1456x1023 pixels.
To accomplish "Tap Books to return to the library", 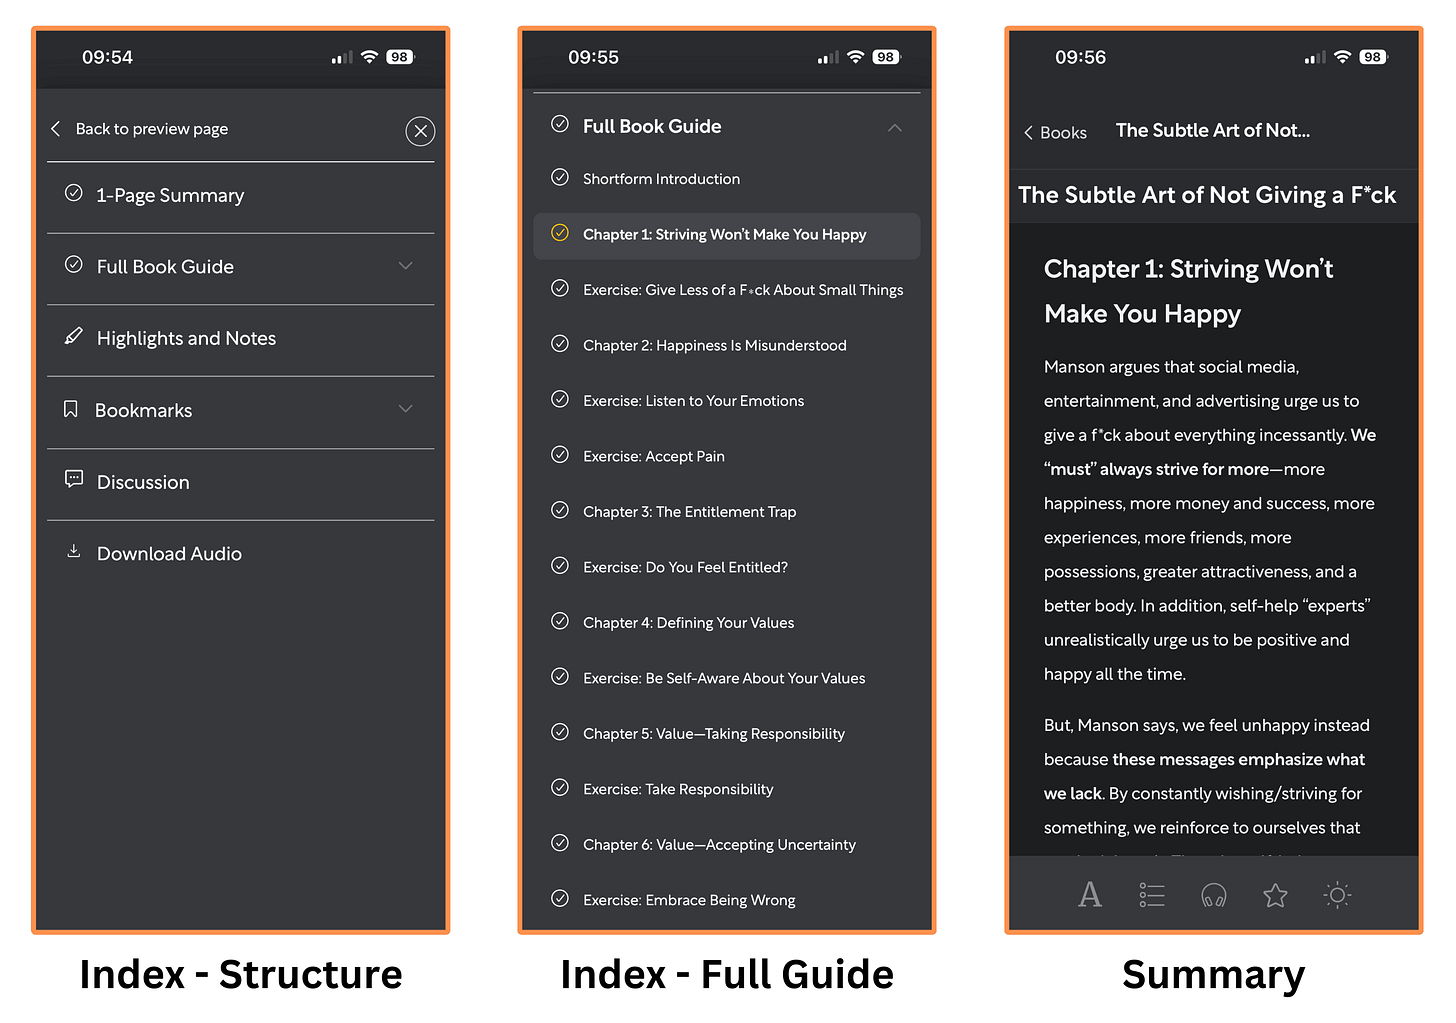I will coord(1055,131).
